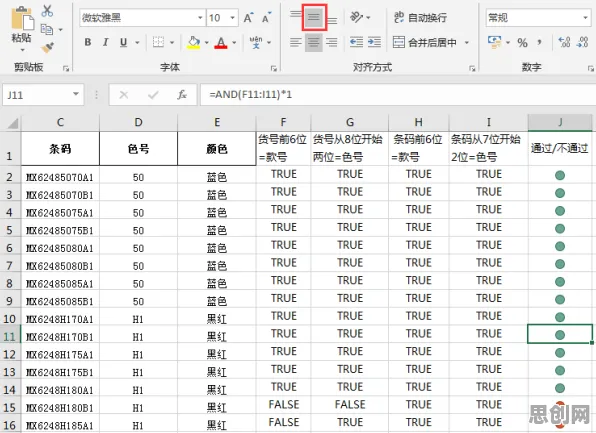Viewport: 596px width, 433px height.
Task: Click cell MX62485070A1
Action: pos(60,177)
